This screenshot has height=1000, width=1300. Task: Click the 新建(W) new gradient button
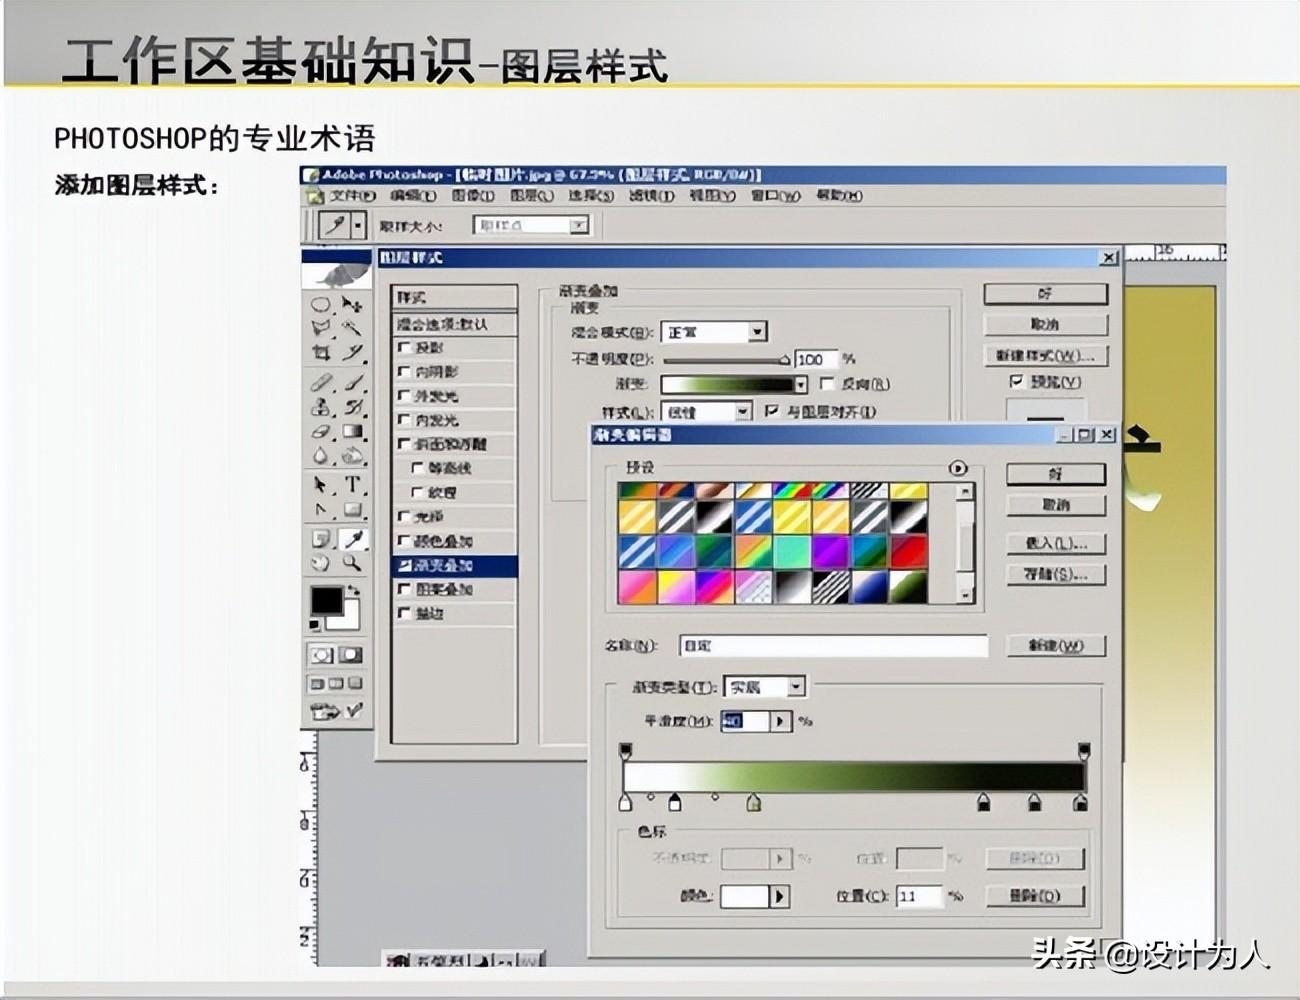click(1056, 646)
